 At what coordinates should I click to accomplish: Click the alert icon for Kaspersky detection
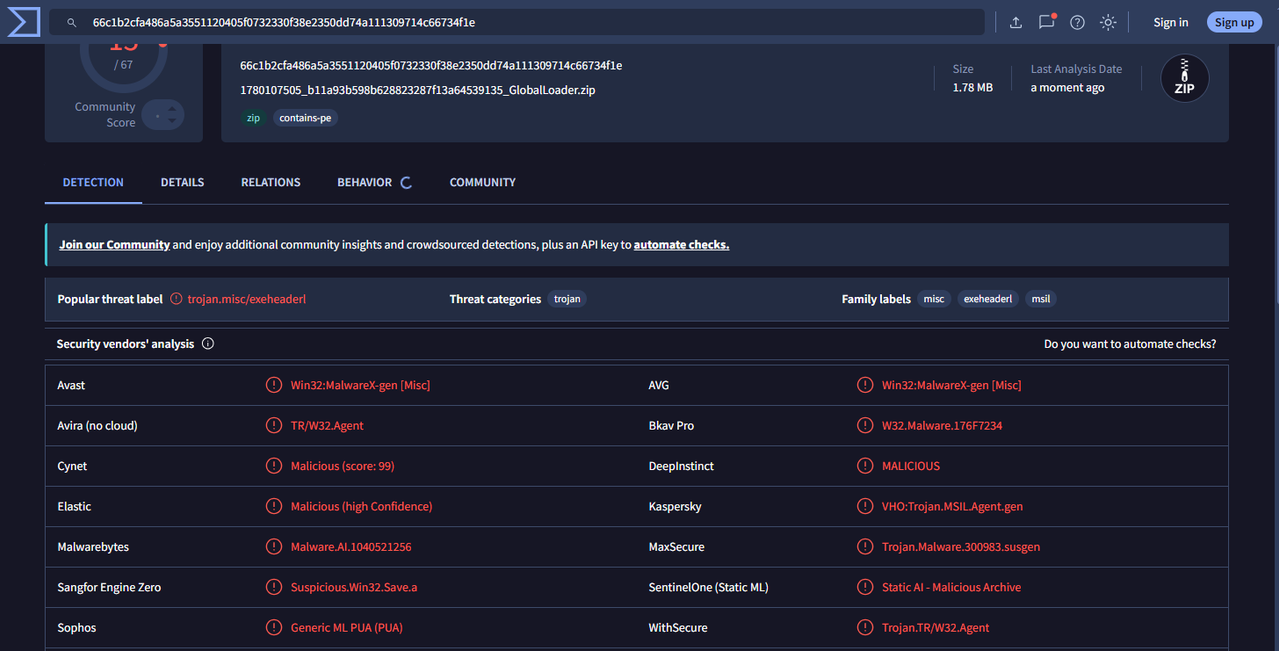tap(865, 507)
